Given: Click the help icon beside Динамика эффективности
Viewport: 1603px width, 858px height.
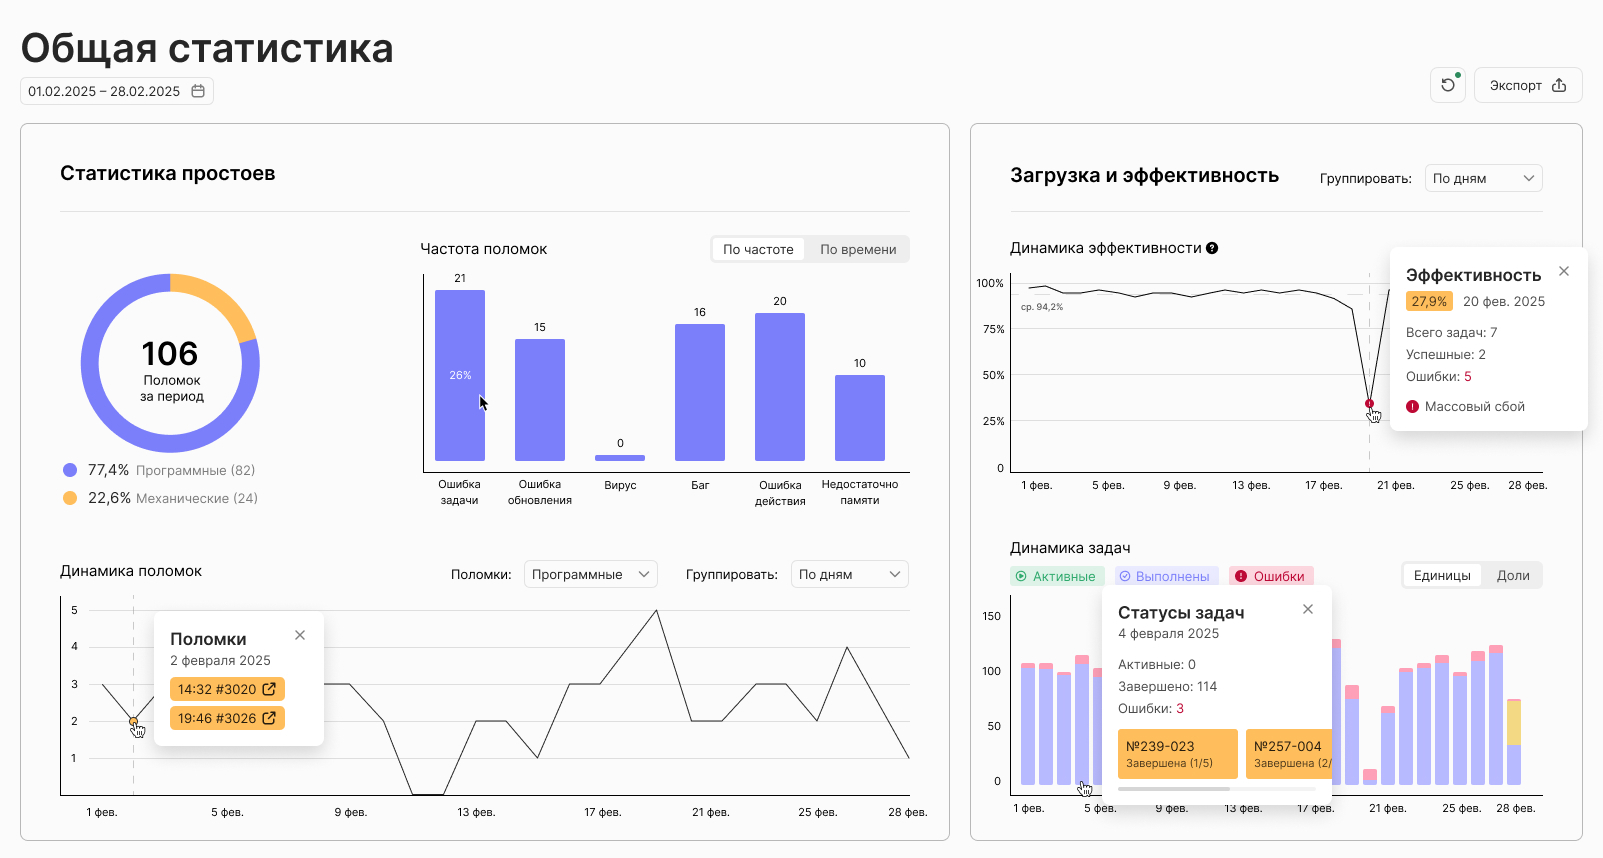Looking at the screenshot, I should tap(1212, 248).
